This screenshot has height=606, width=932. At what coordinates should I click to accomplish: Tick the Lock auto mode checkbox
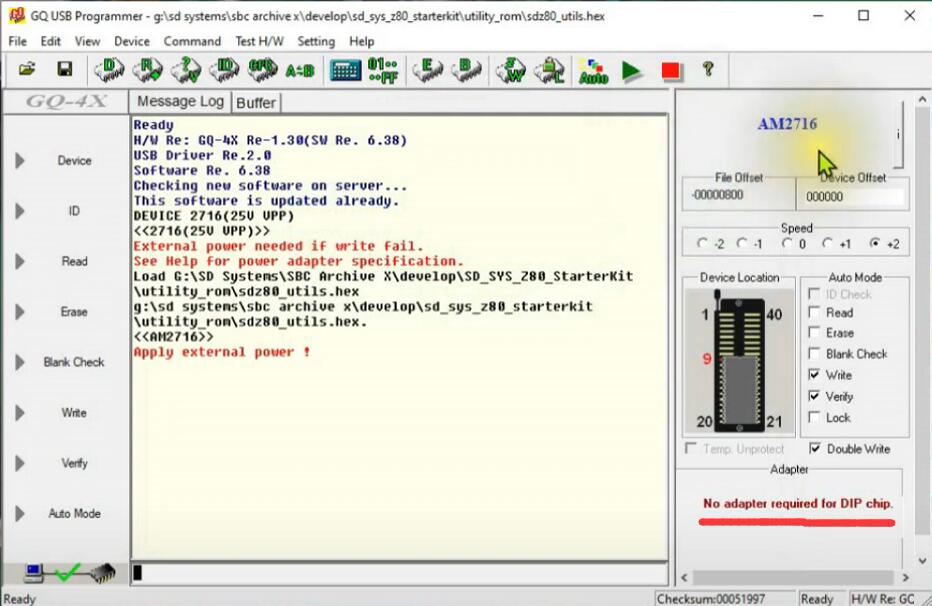coord(814,417)
